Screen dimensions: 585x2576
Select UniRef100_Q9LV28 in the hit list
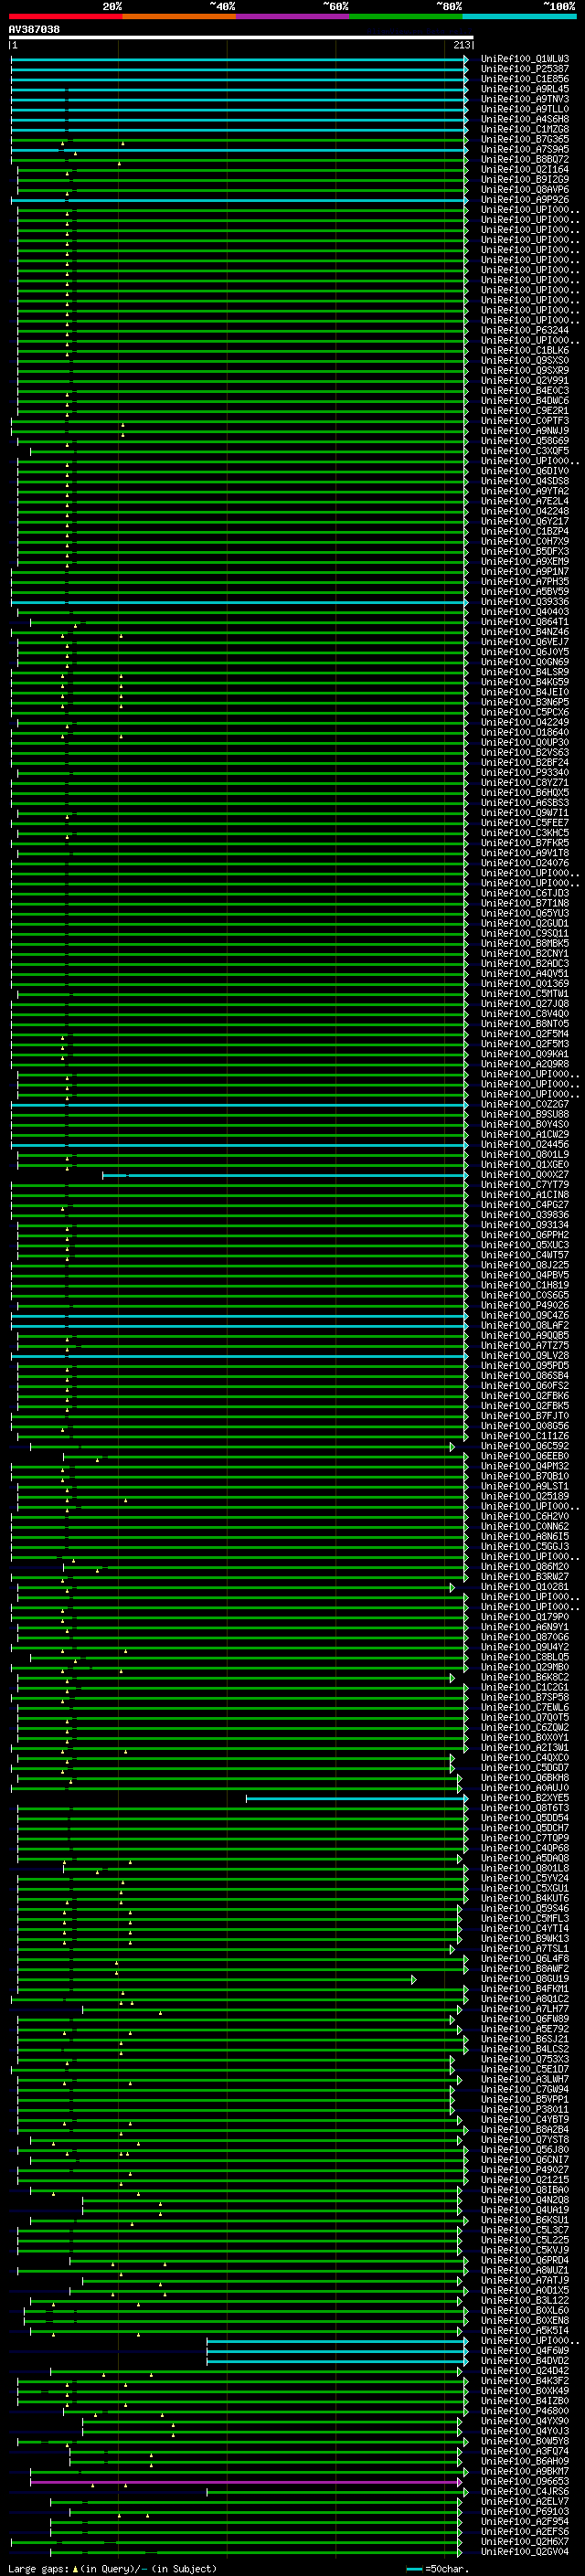(524, 1355)
